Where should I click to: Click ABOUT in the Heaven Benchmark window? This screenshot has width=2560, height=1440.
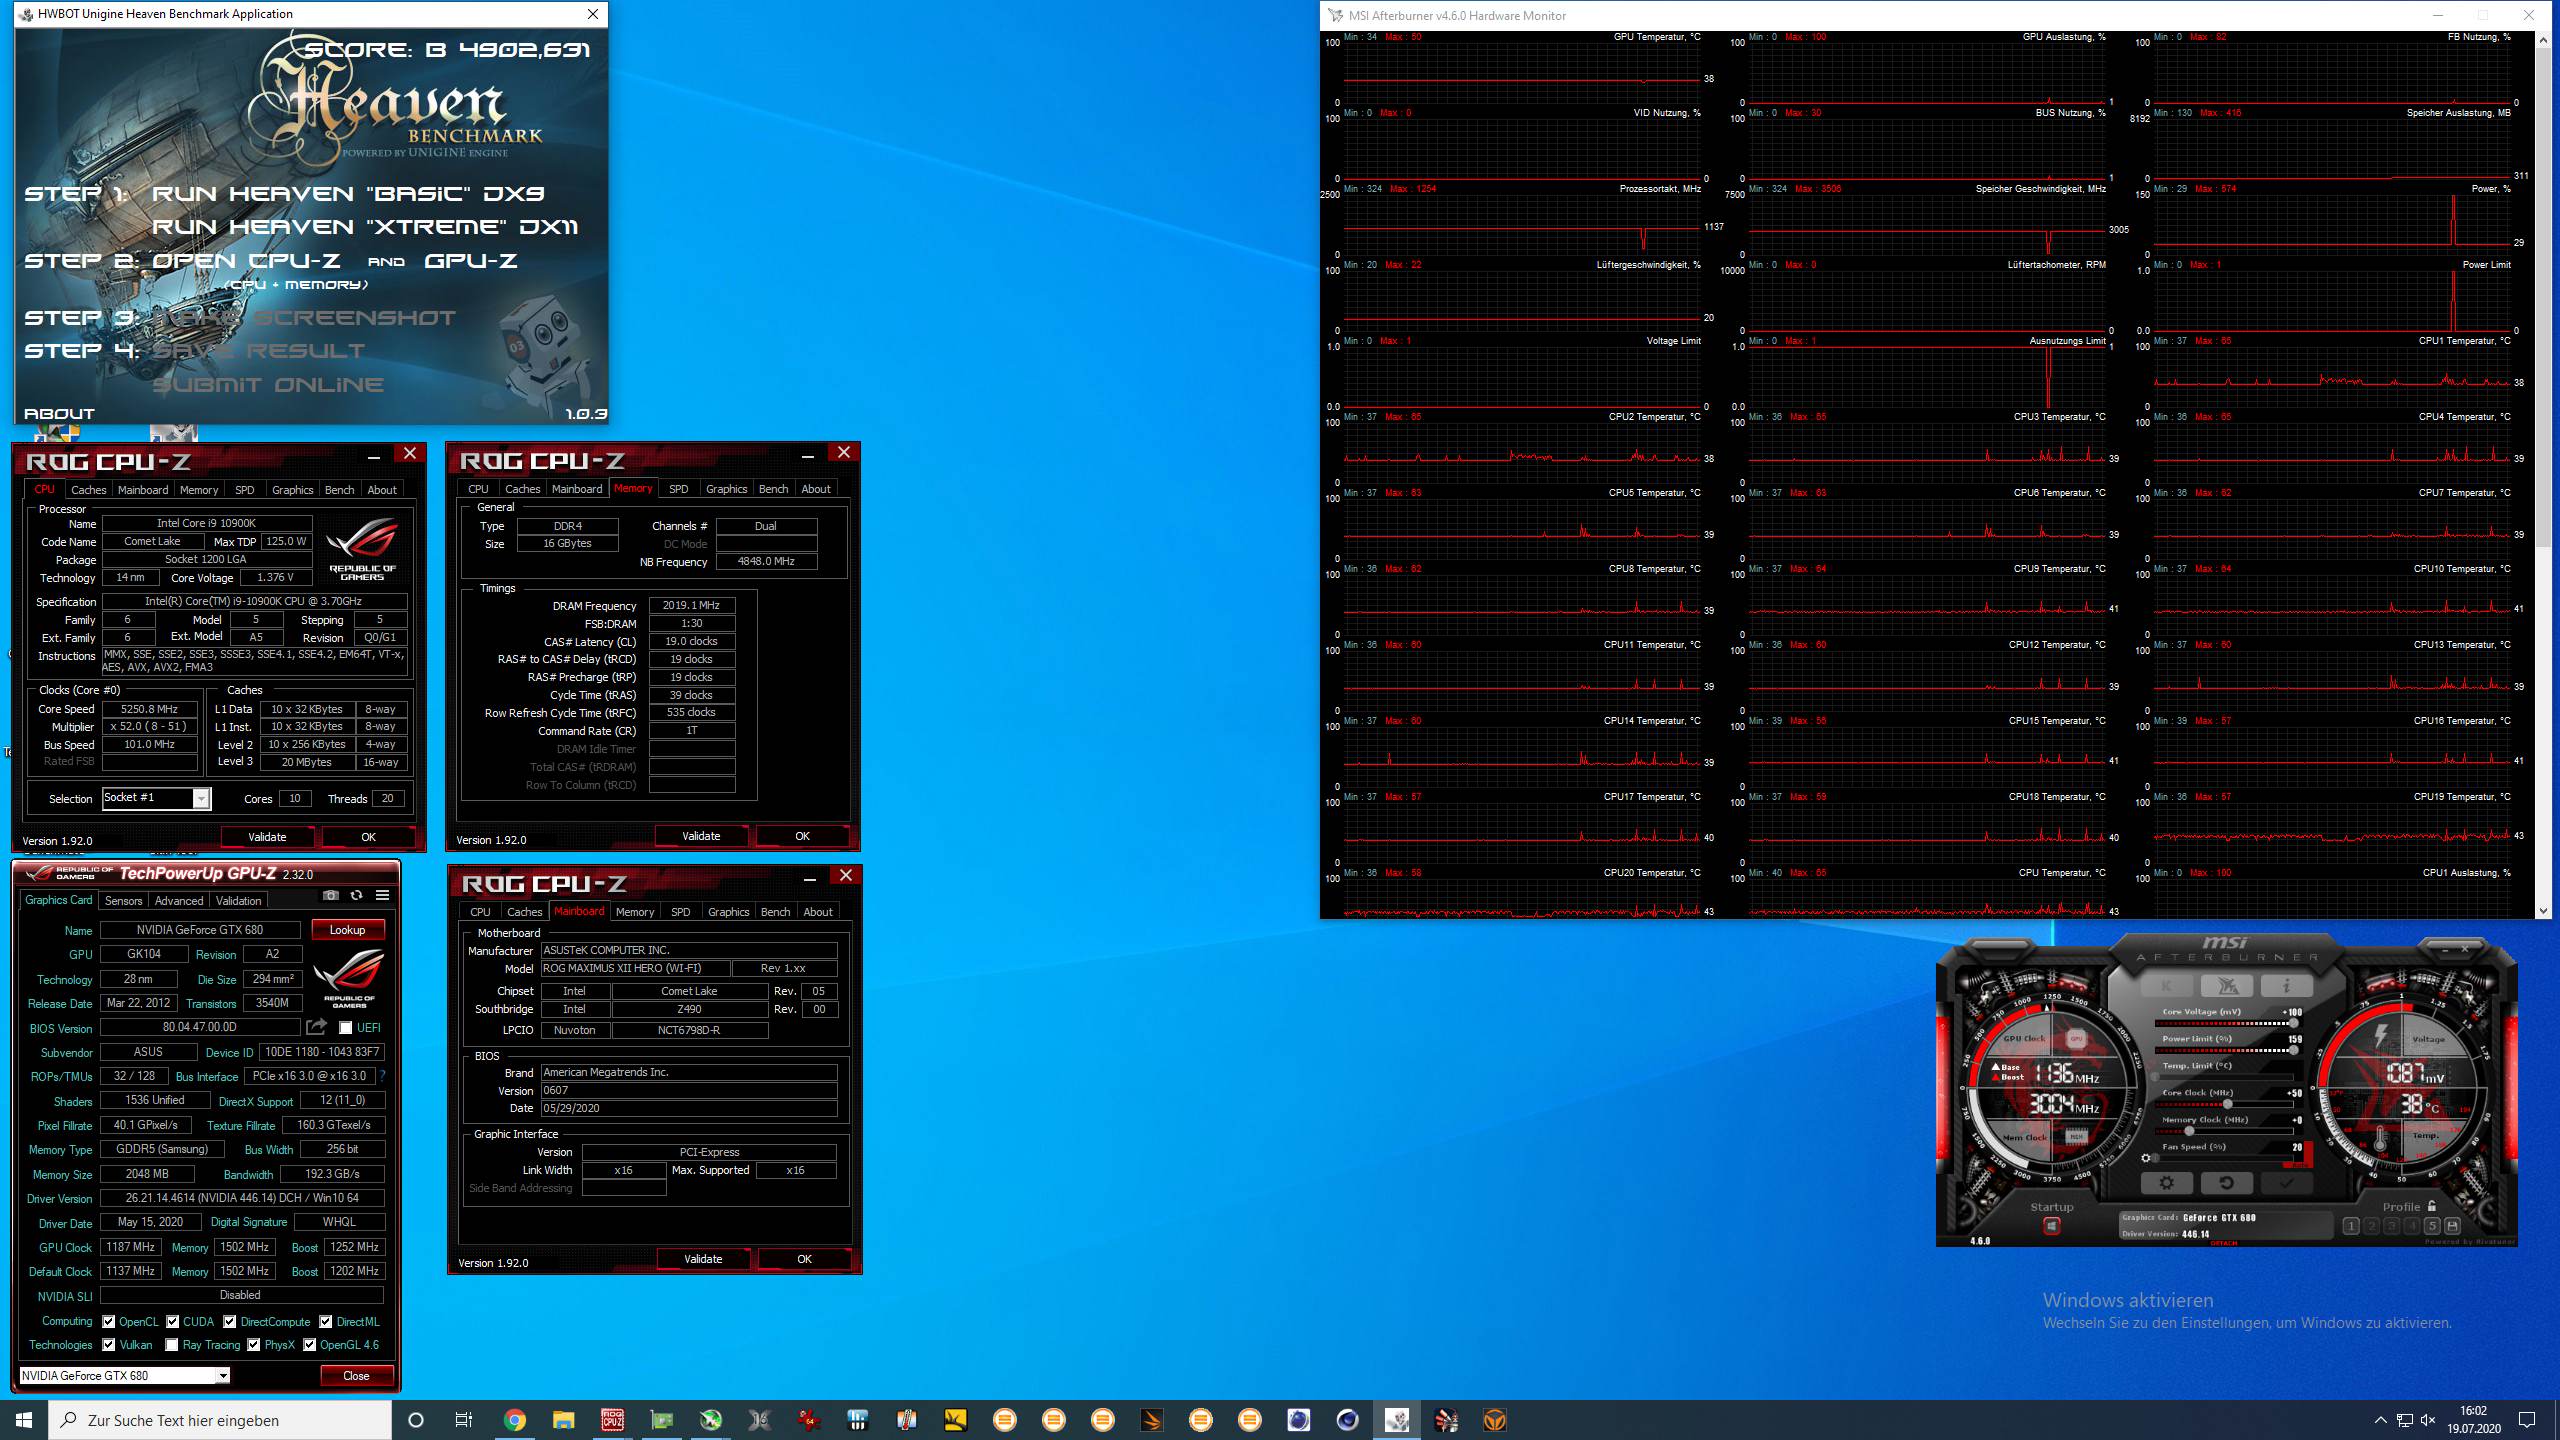click(x=59, y=413)
